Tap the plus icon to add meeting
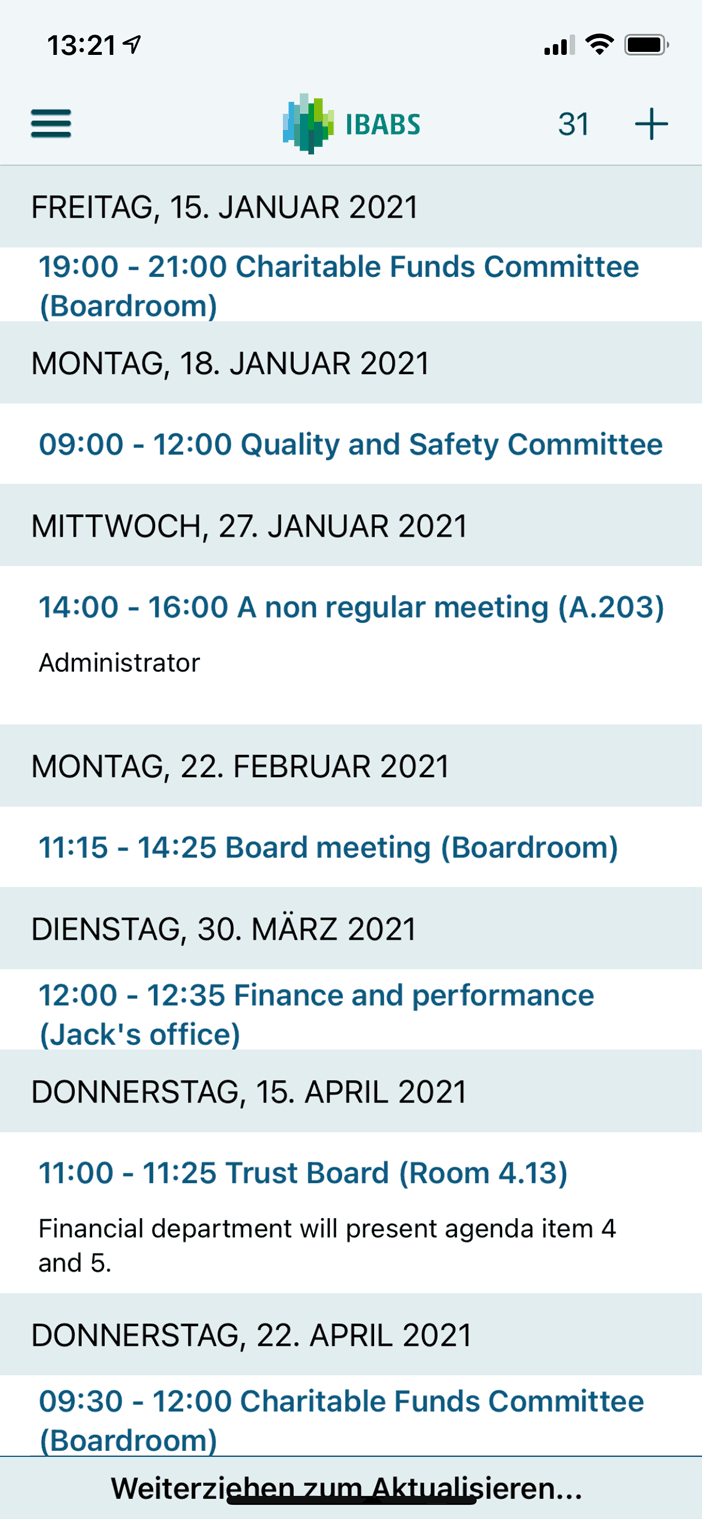Screen dimensions: 702x1519 (651, 124)
